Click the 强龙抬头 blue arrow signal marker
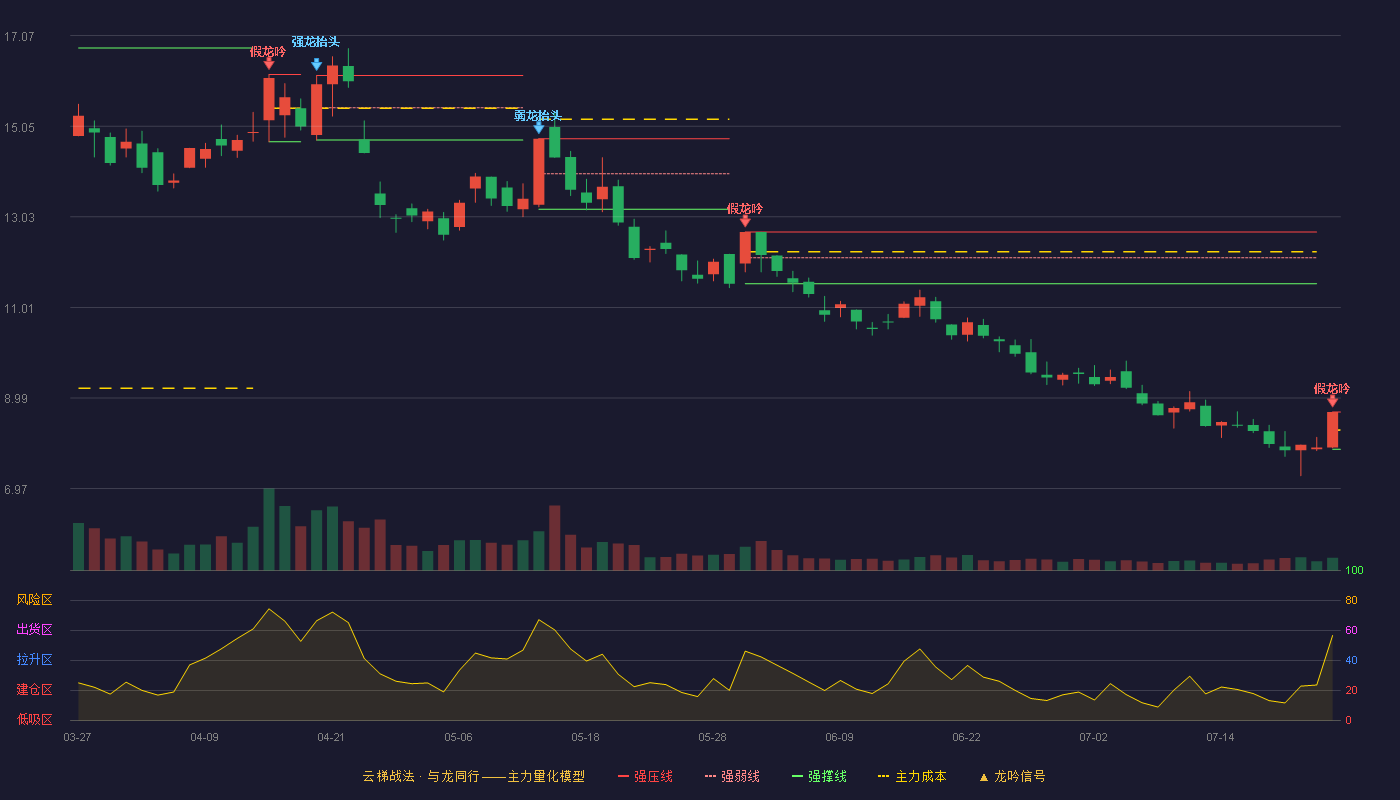Screen dimensions: 1400x800 316,64
